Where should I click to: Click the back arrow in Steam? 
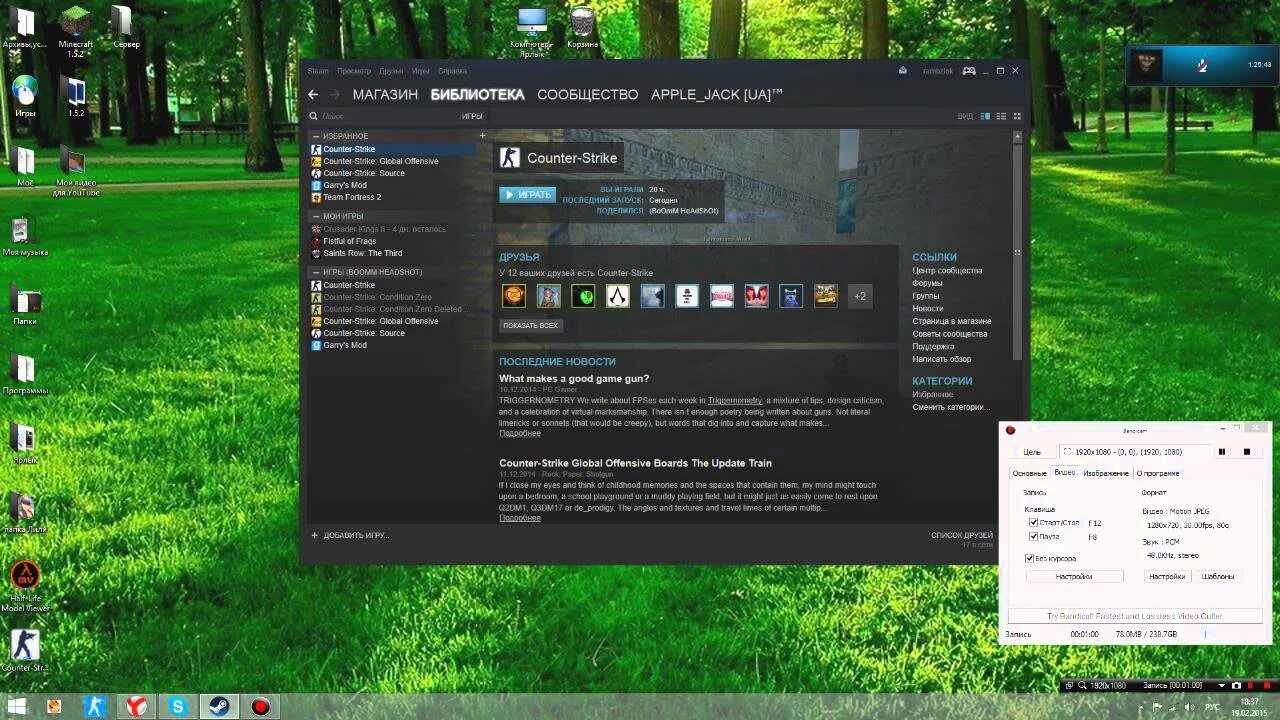(313, 94)
